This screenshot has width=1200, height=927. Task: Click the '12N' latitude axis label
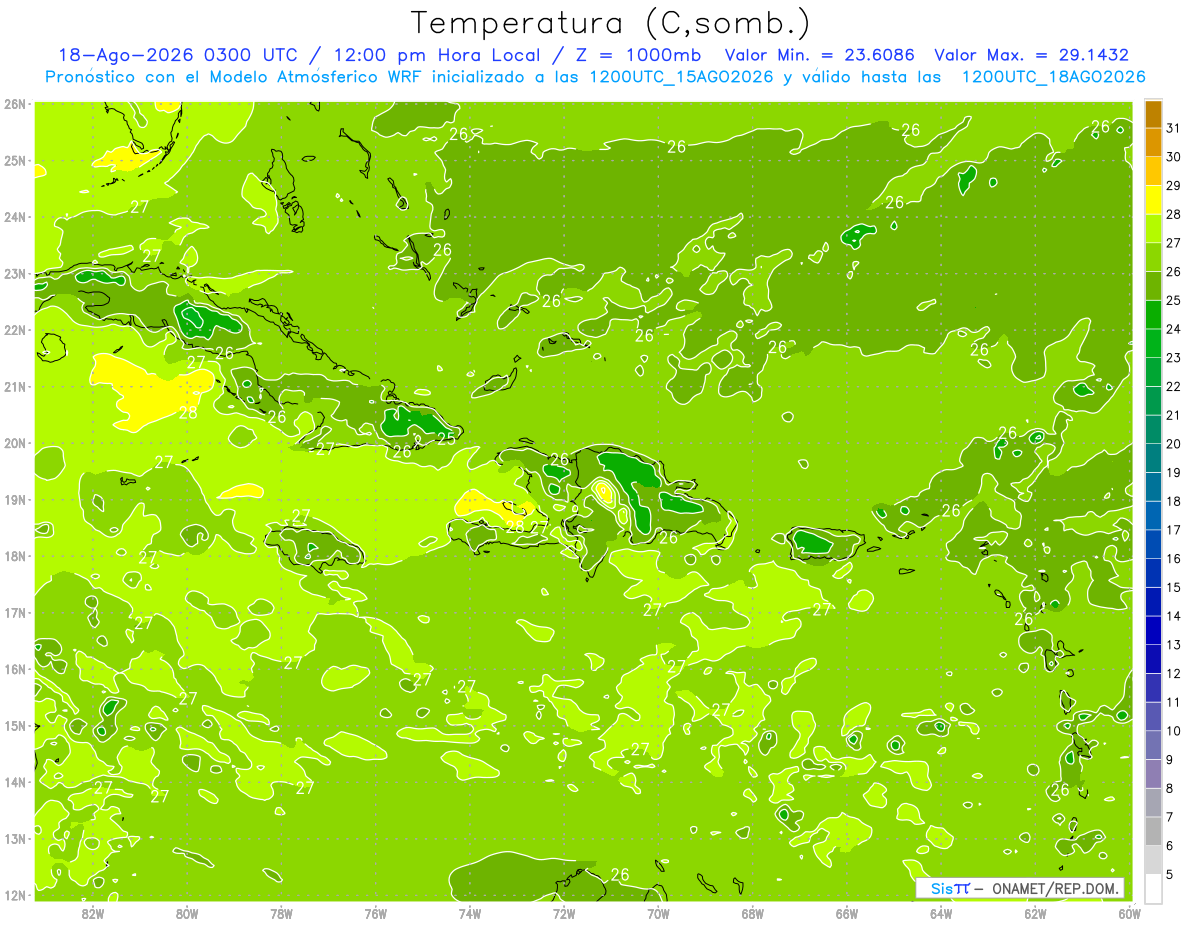tap(14, 895)
